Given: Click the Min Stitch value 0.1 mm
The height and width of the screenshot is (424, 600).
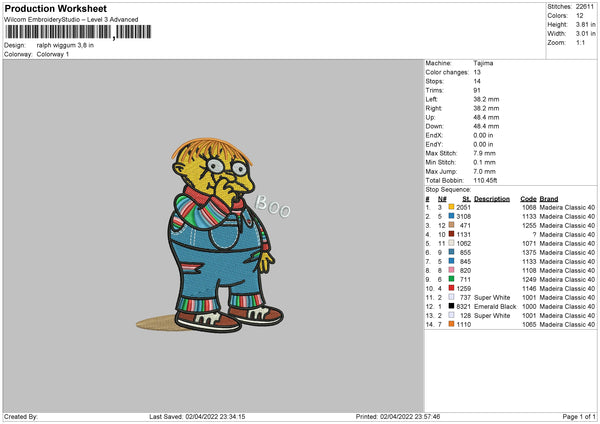Looking at the screenshot, I should [x=484, y=162].
